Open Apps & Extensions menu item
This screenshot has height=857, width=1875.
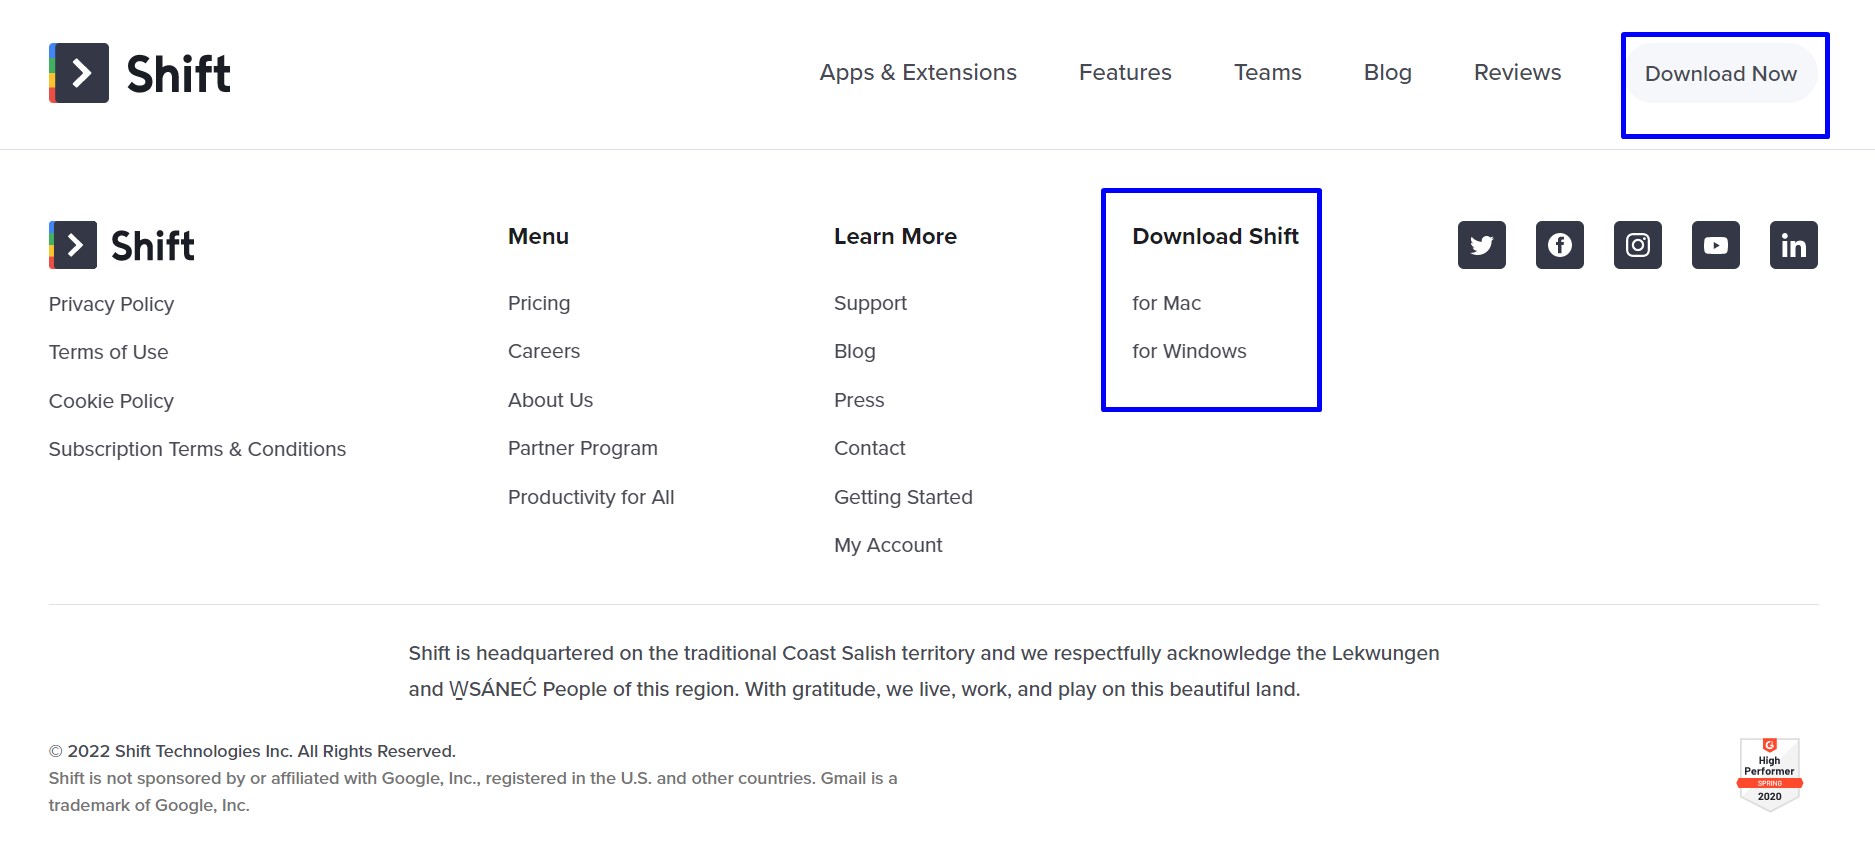click(x=917, y=73)
